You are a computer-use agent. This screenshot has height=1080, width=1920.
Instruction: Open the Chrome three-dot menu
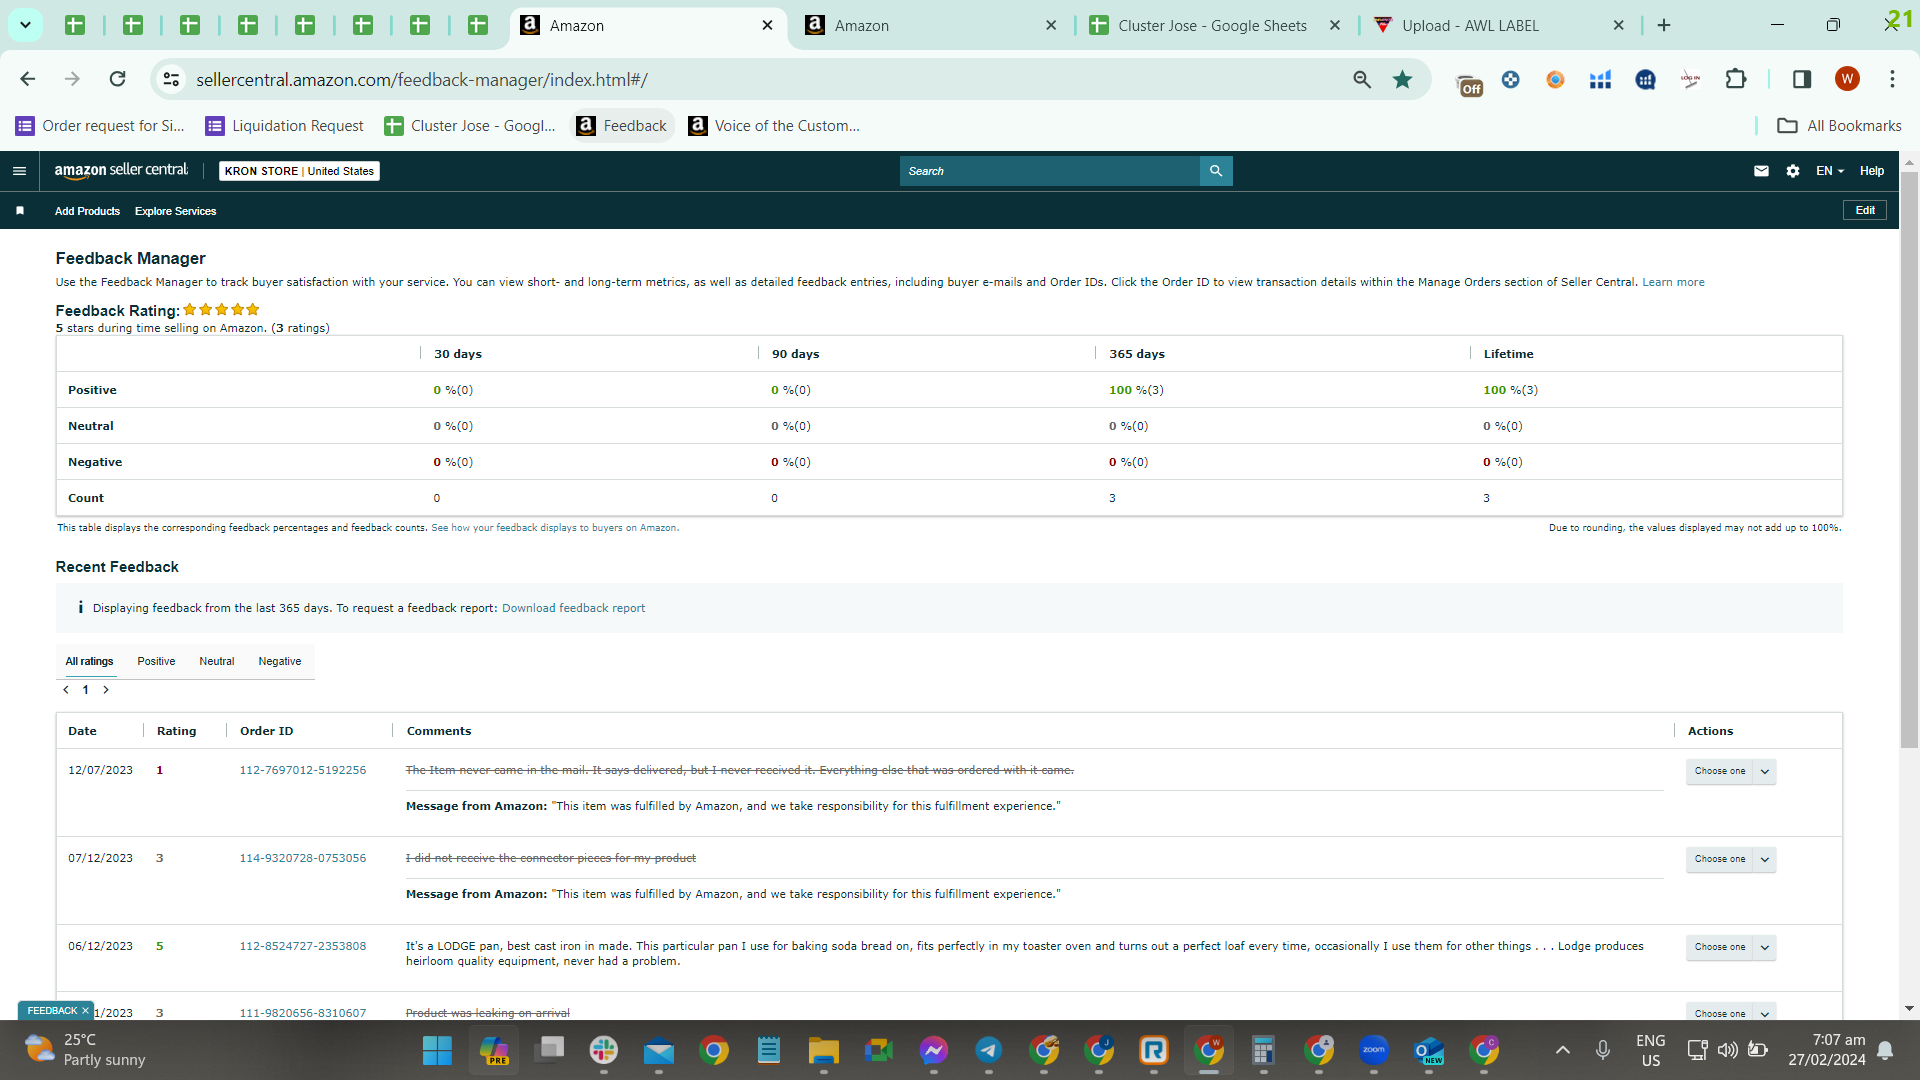point(1892,79)
